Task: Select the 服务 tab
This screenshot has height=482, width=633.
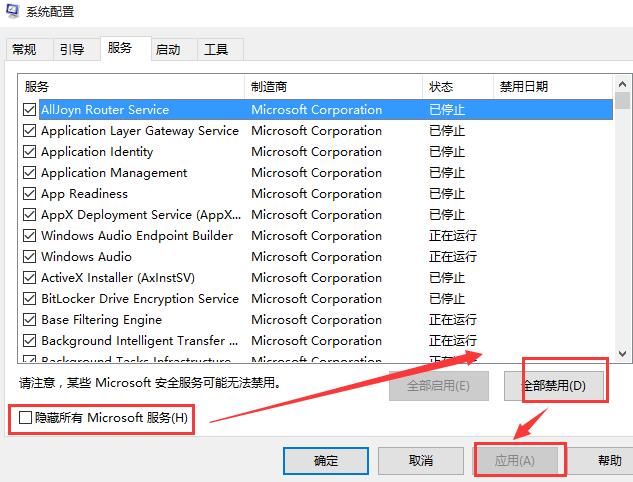Action: point(126,48)
